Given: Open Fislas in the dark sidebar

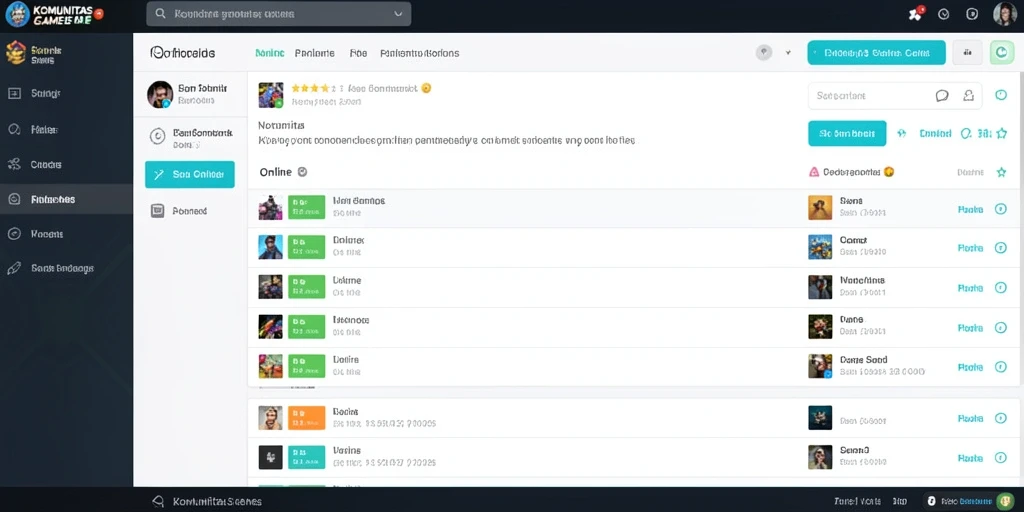Looking at the screenshot, I should [44, 129].
